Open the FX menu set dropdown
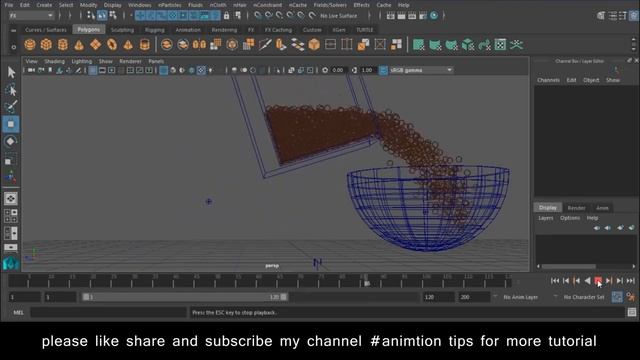Image resolution: width=640 pixels, height=360 pixels. (31, 16)
